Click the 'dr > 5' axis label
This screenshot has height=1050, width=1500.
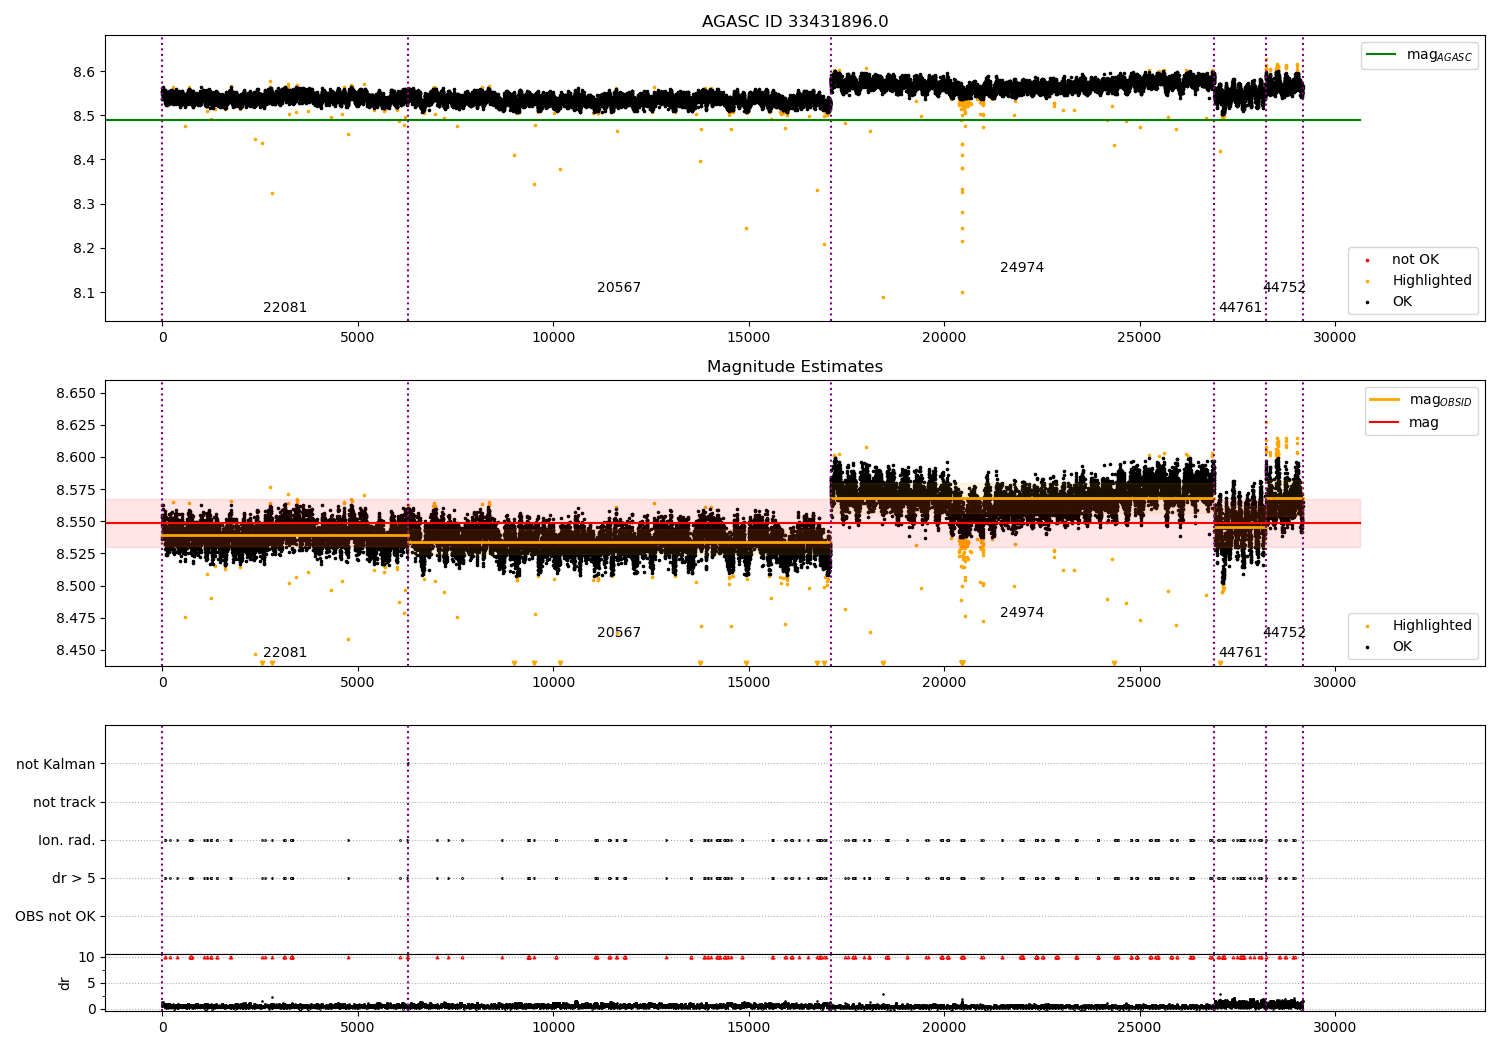pyautogui.click(x=74, y=879)
